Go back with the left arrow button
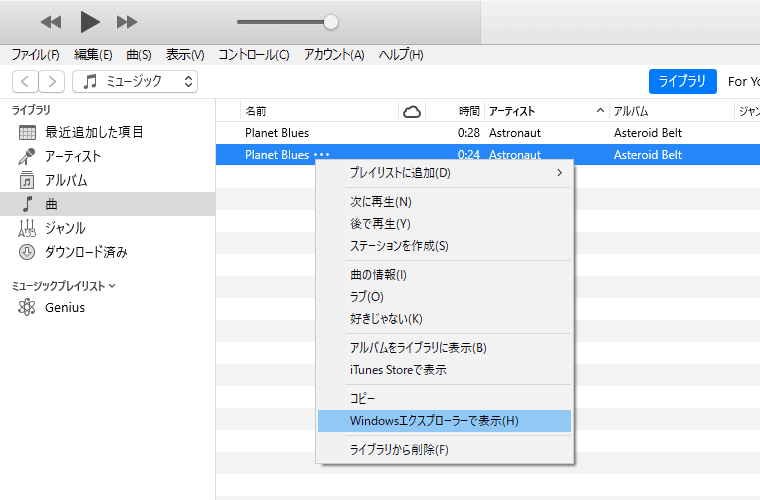This screenshot has width=760, height=500. [25, 81]
